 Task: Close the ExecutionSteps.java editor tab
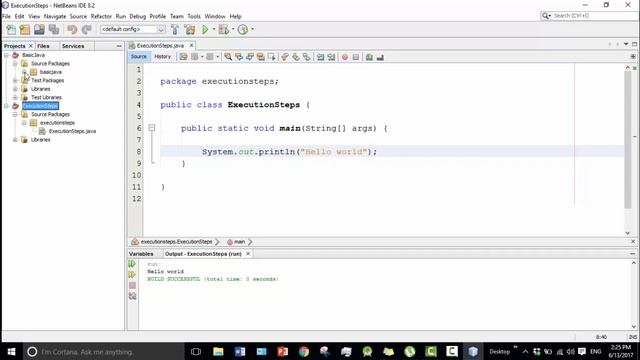point(191,46)
